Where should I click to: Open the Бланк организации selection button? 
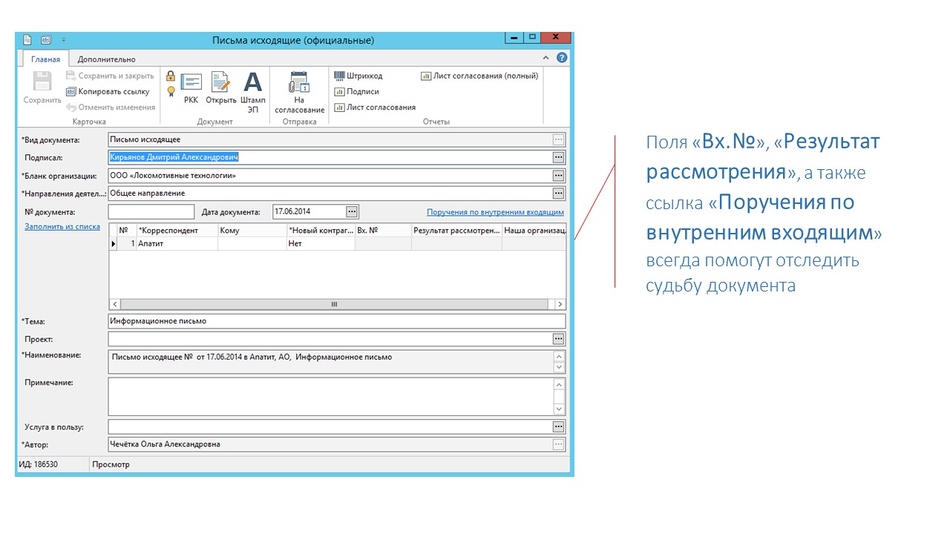(558, 176)
